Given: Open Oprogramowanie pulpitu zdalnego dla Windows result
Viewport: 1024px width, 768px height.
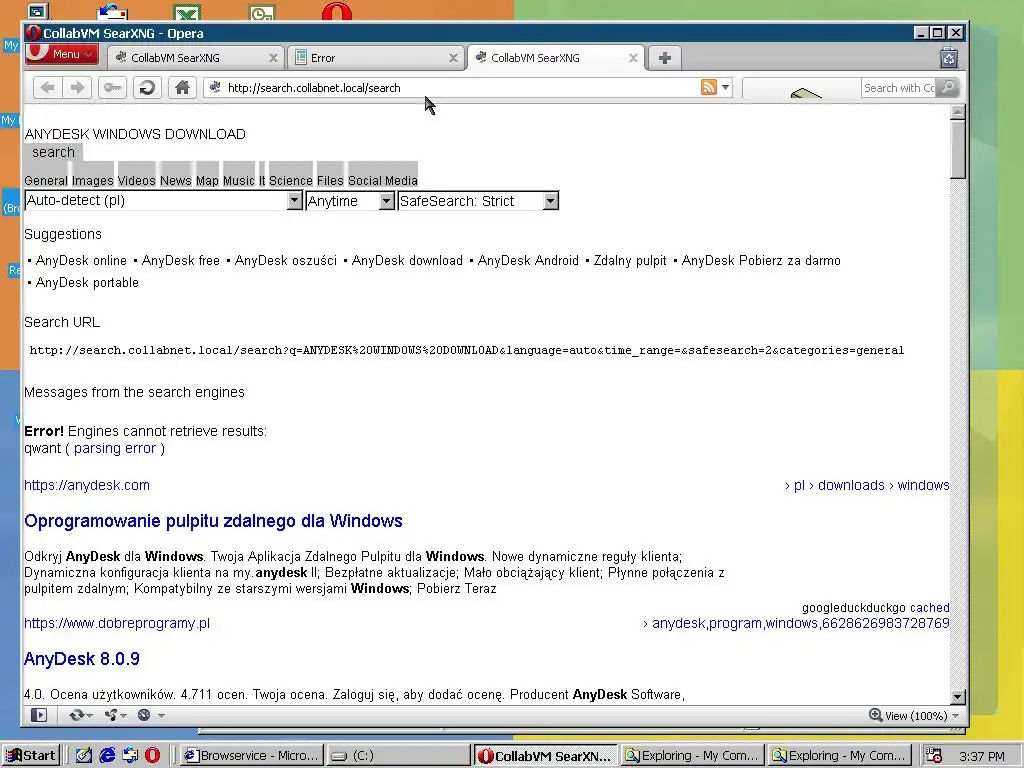Looking at the screenshot, I should tap(213, 521).
